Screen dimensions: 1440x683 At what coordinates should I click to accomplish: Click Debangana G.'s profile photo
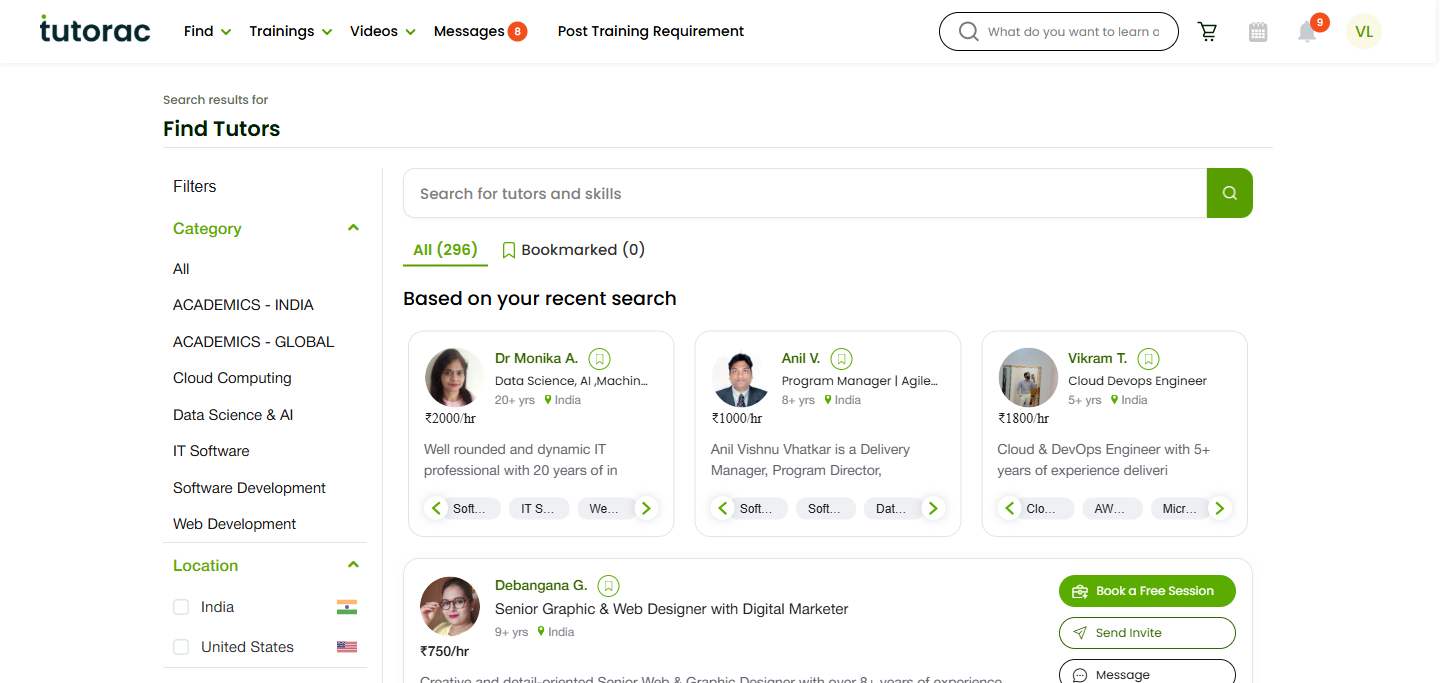pos(450,607)
